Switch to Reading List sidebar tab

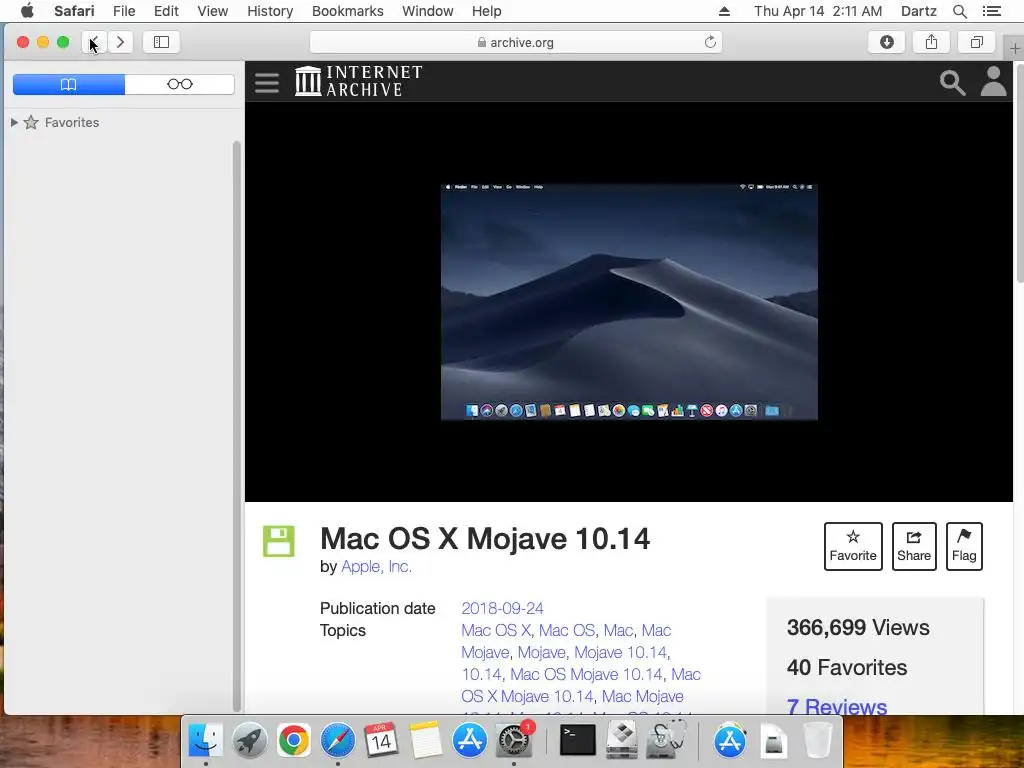click(x=180, y=84)
